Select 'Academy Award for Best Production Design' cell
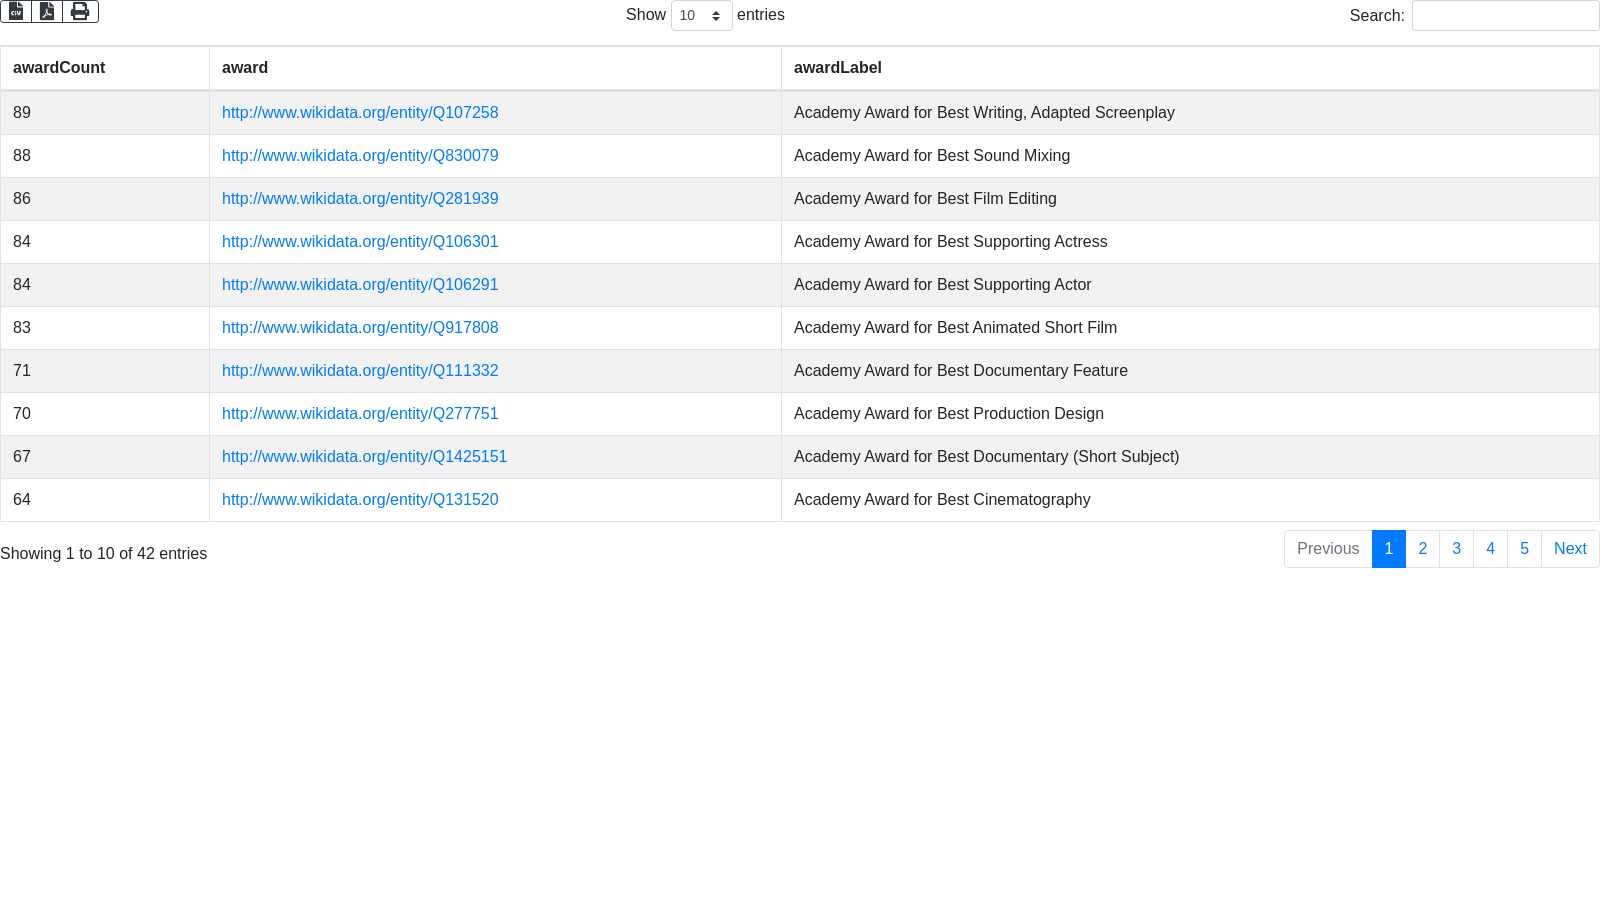The width and height of the screenshot is (1600, 900). click(1190, 414)
